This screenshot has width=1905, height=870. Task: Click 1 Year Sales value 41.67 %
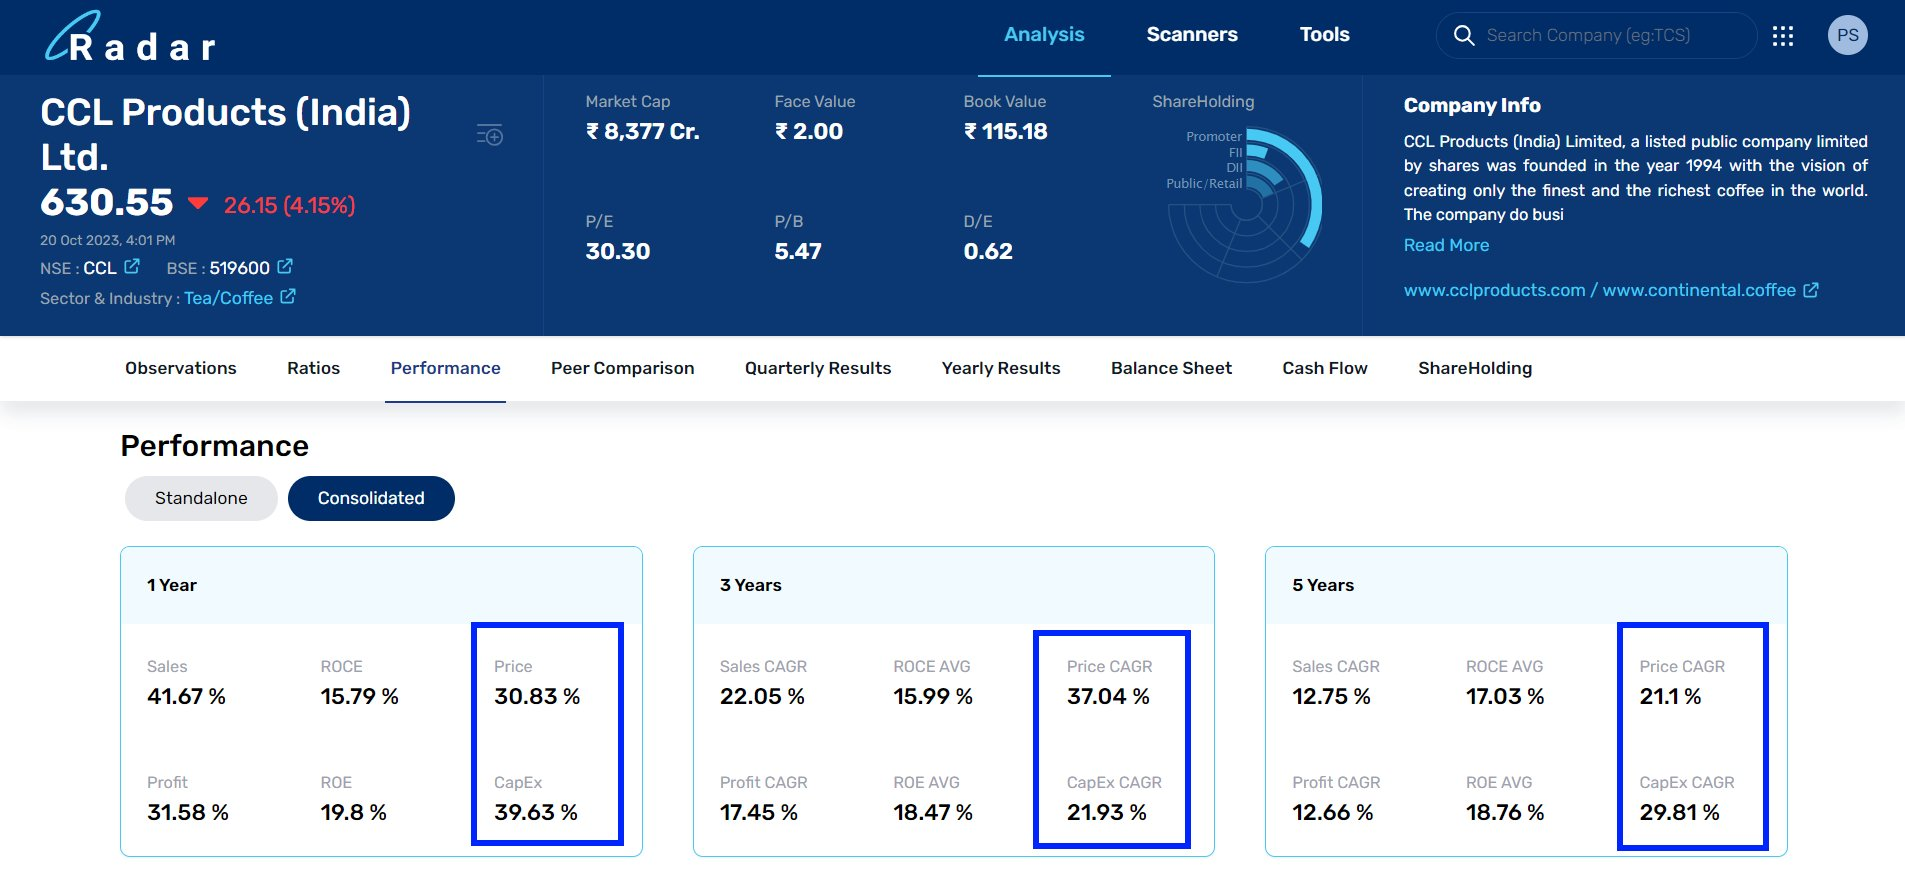click(x=186, y=696)
